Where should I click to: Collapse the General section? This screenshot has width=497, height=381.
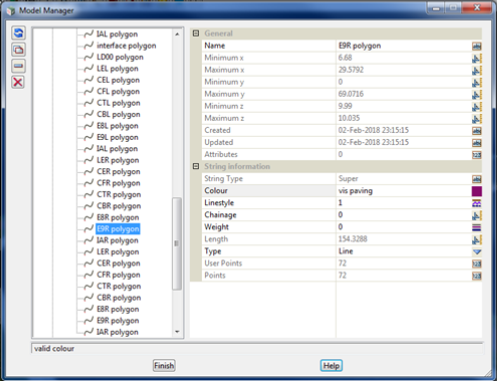[x=196, y=33]
